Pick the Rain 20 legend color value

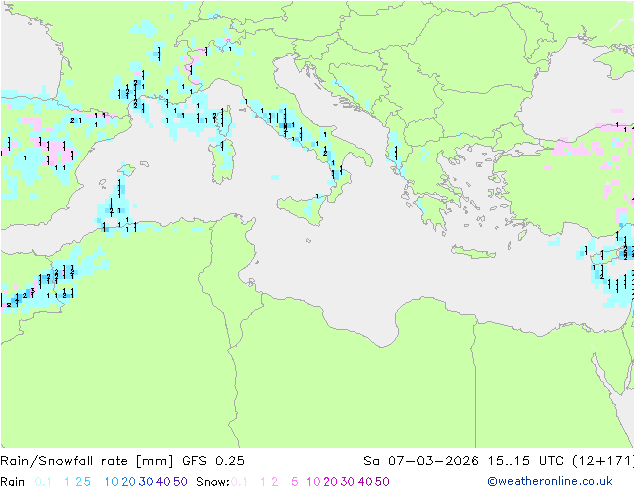coord(129,482)
